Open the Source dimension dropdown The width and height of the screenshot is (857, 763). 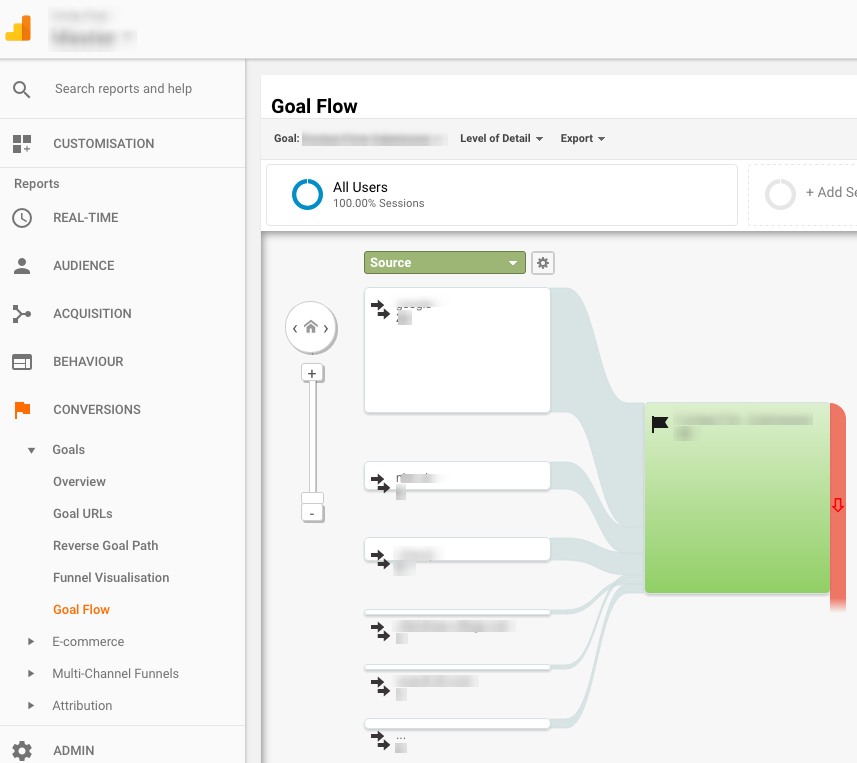(444, 263)
